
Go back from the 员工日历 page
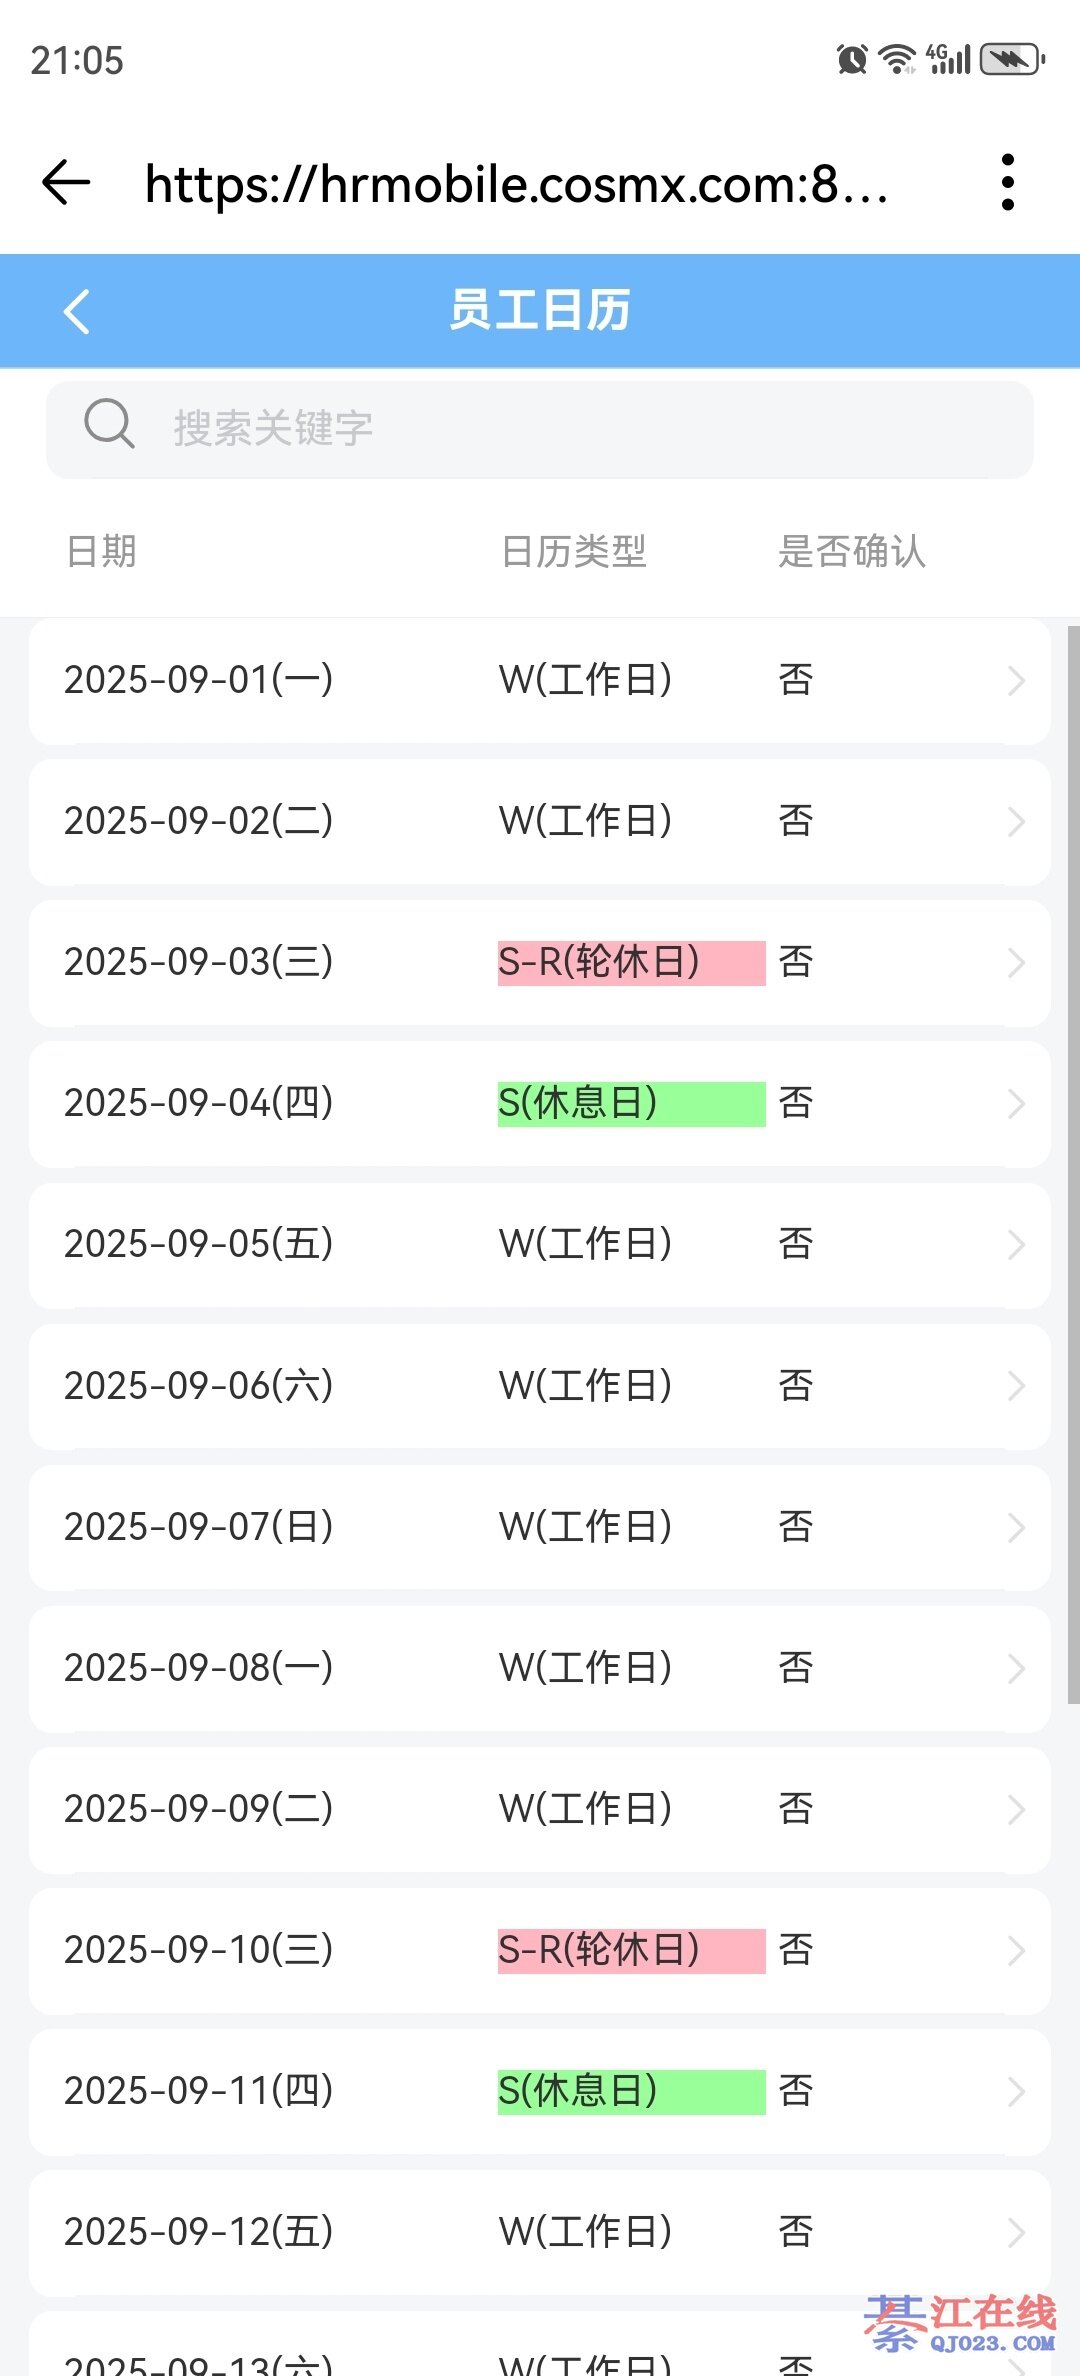[x=77, y=311]
